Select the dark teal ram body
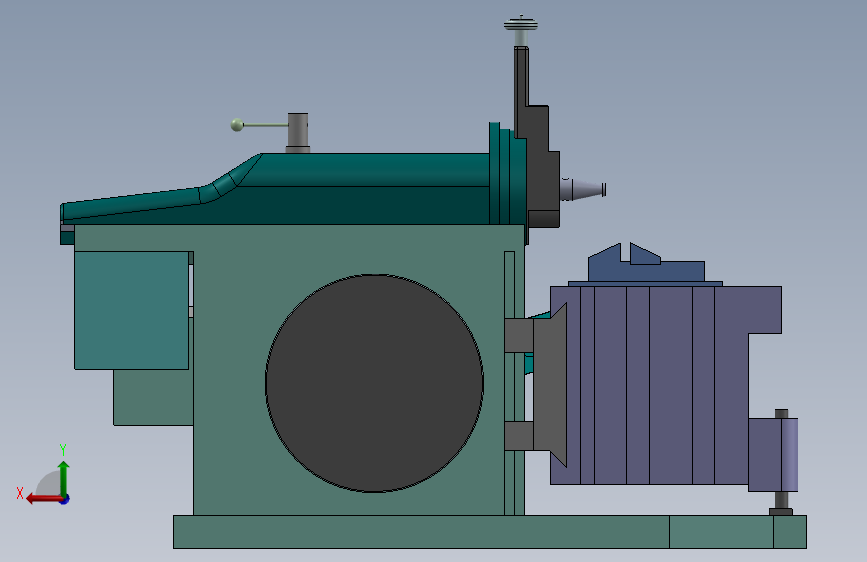This screenshot has width=867, height=562. point(276,191)
